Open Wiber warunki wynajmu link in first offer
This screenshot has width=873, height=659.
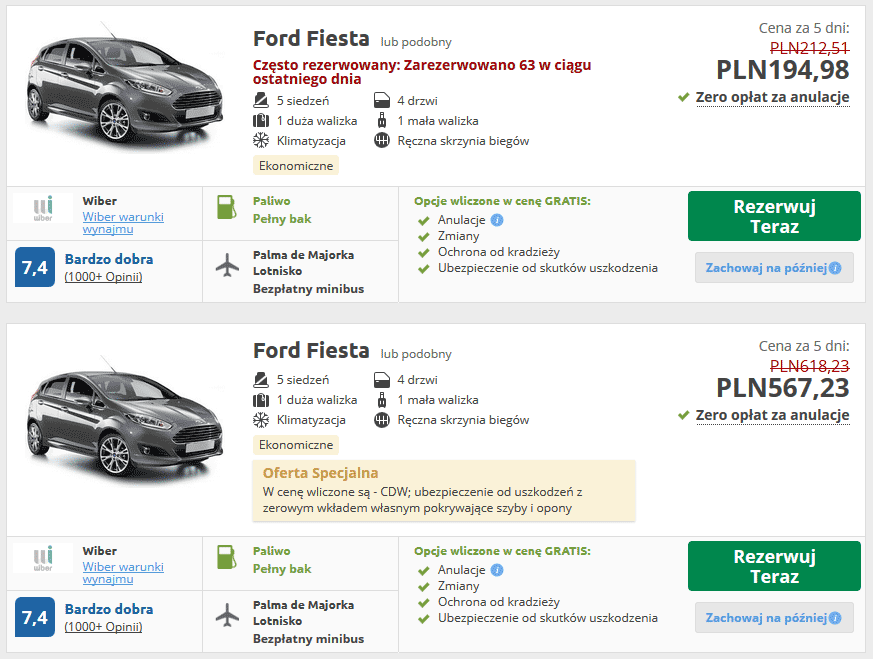pyautogui.click(x=123, y=223)
